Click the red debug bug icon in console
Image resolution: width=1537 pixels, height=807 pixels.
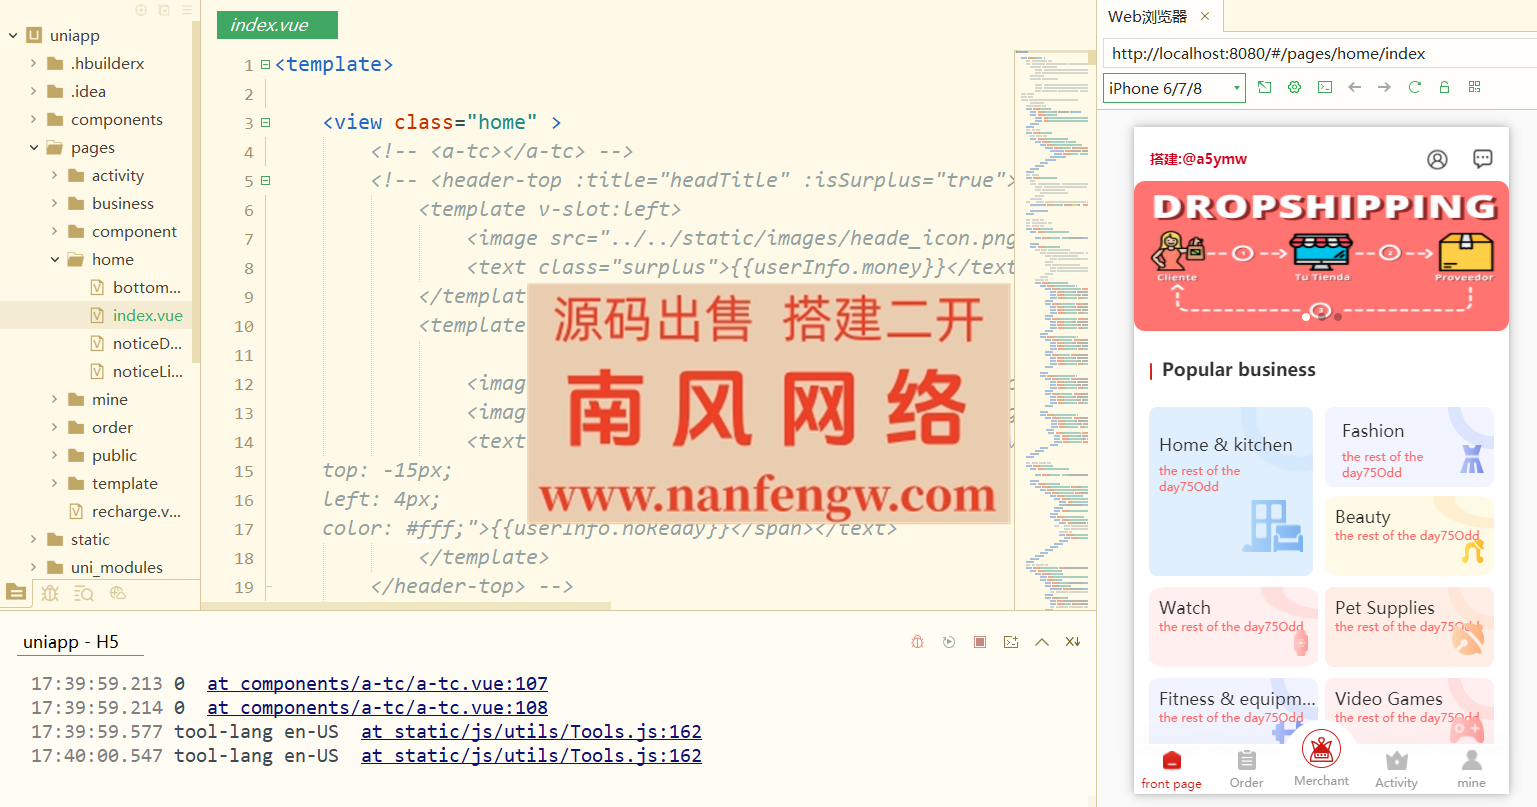917,642
